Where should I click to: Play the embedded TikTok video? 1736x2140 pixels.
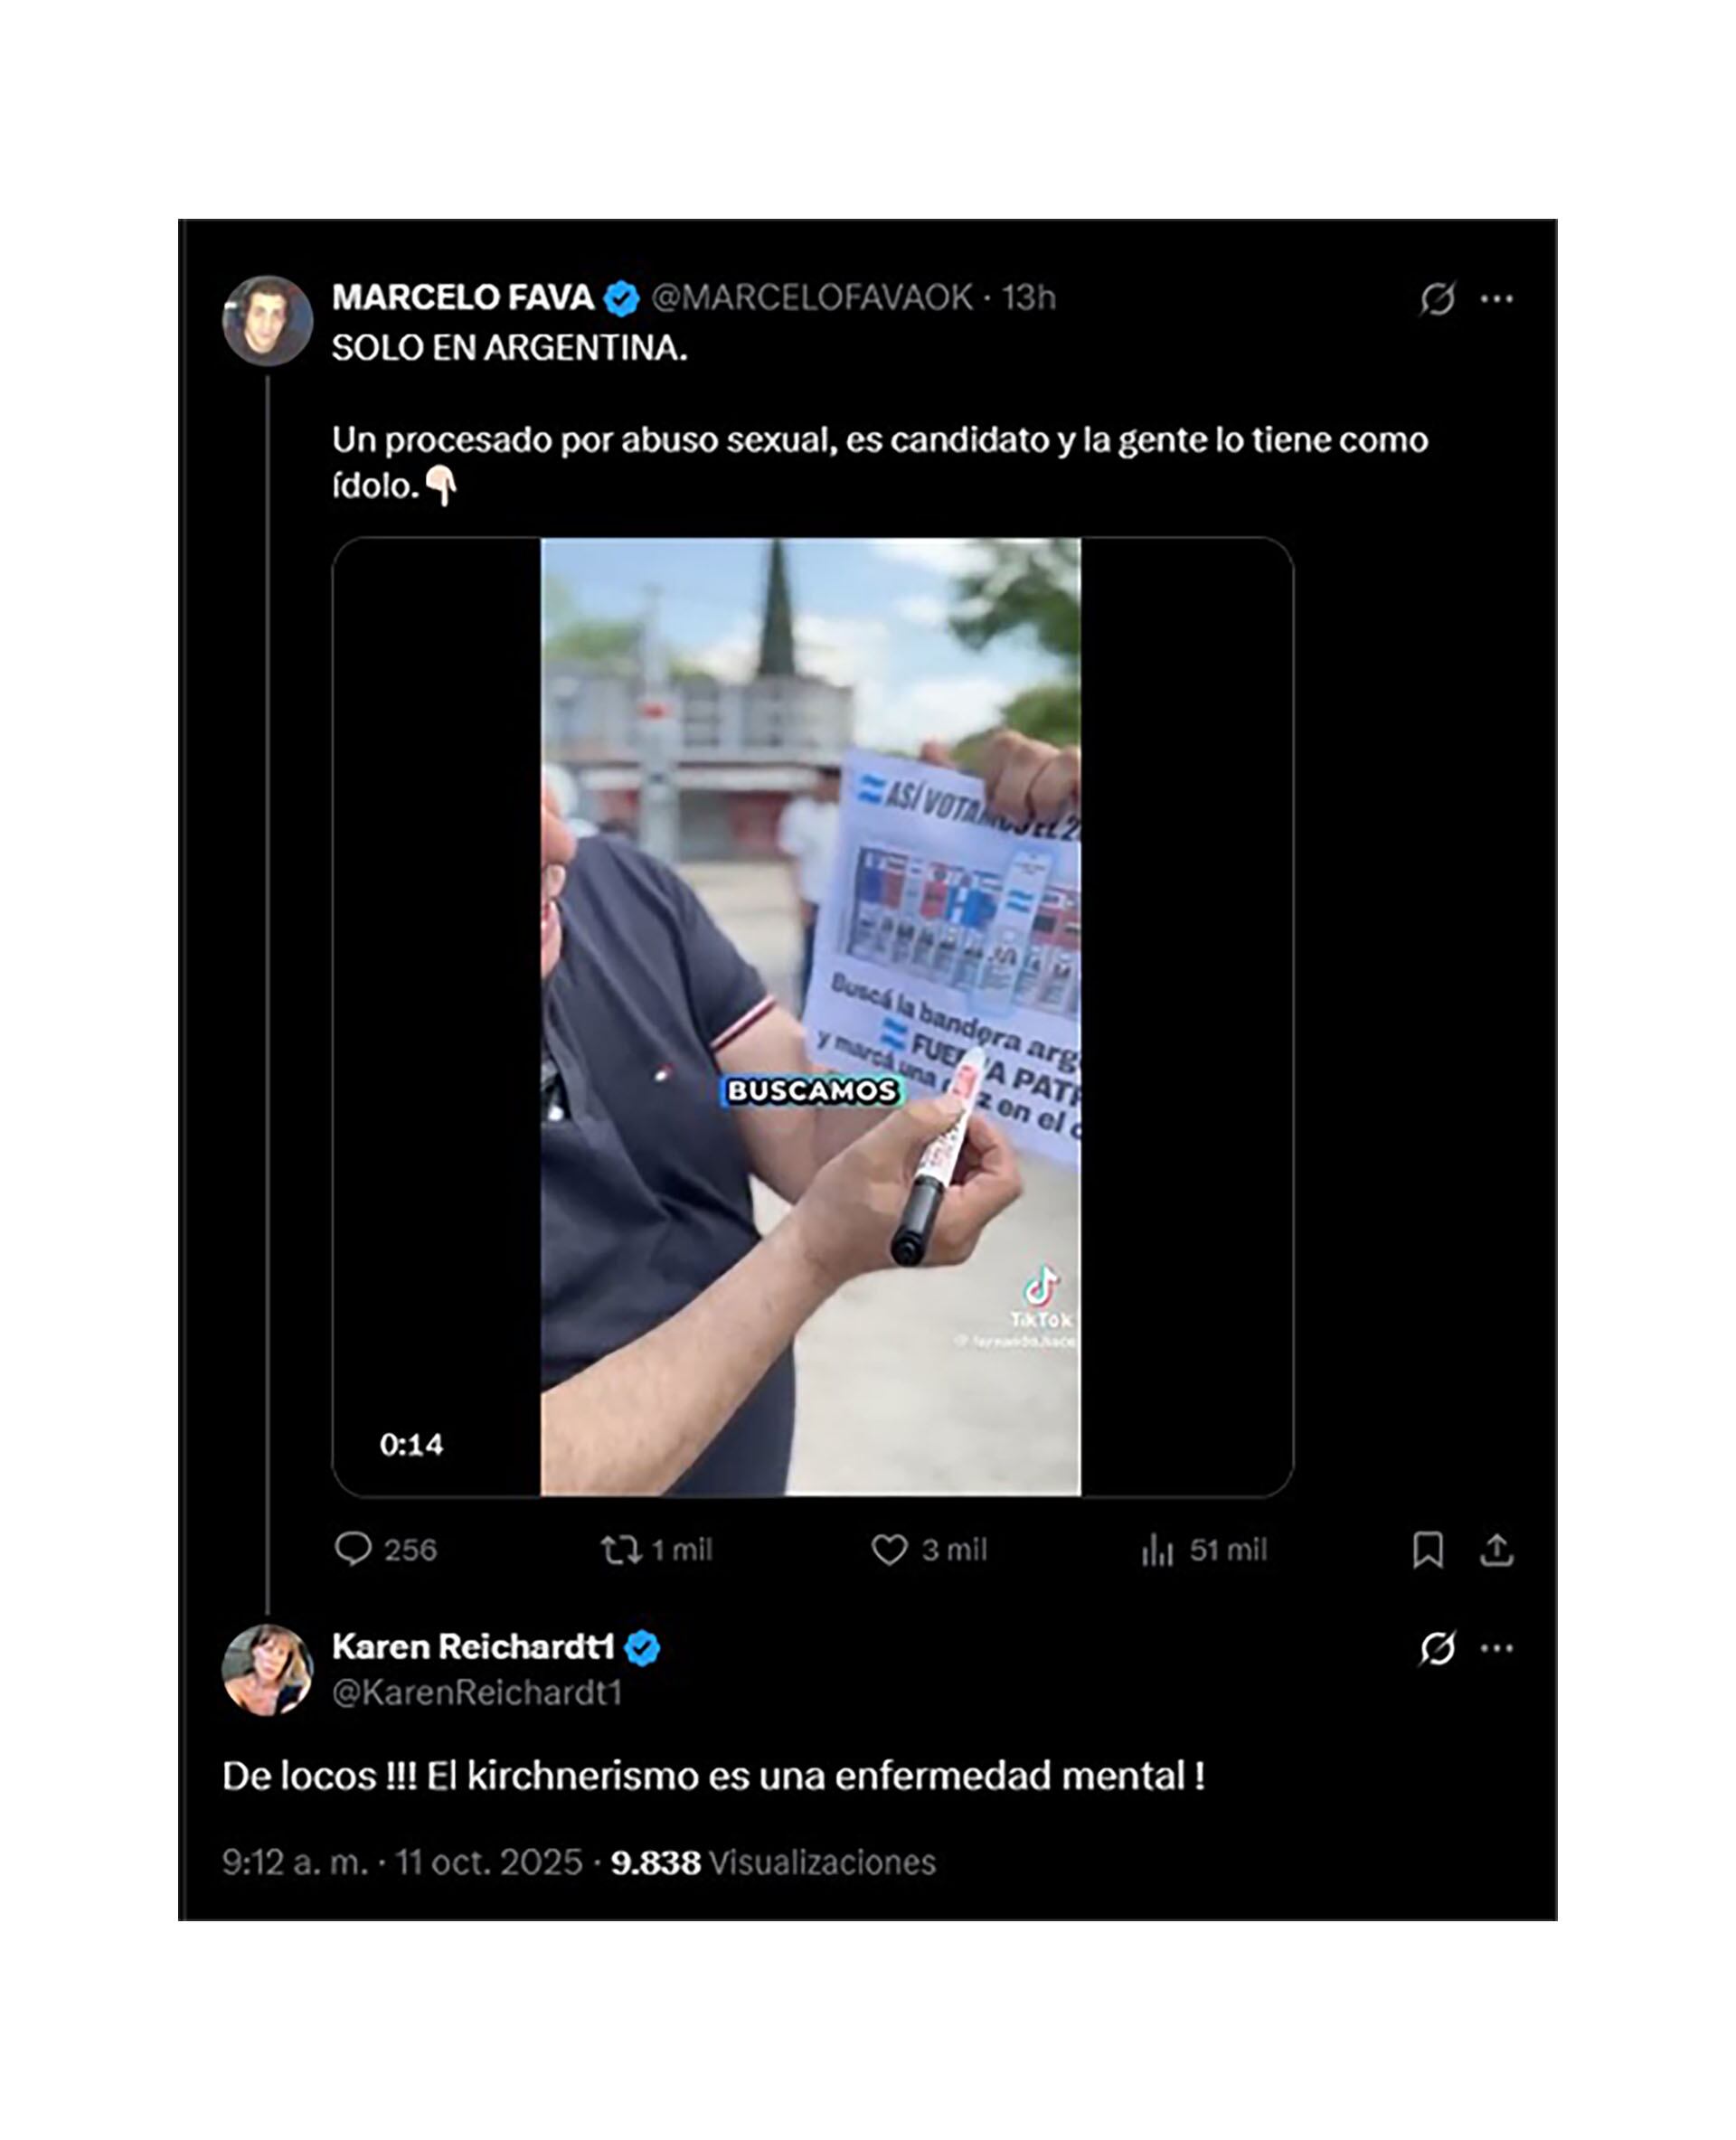tap(811, 1016)
